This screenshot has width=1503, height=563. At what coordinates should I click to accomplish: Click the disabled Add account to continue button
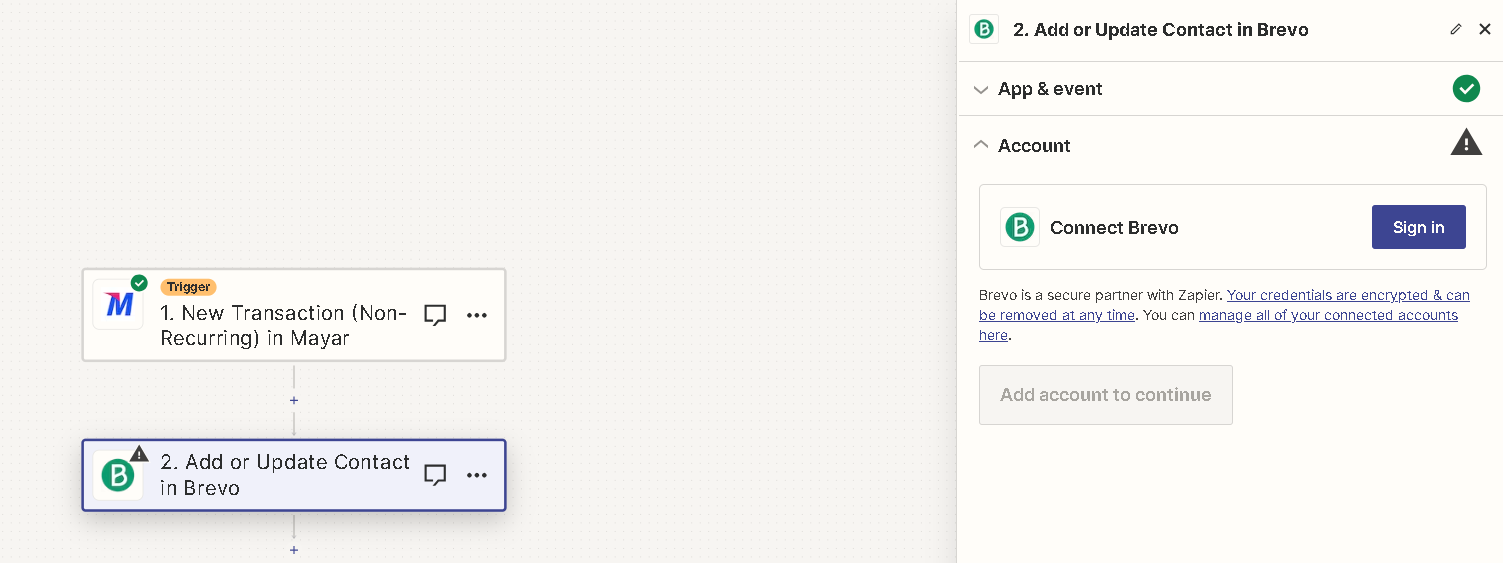click(x=1106, y=395)
